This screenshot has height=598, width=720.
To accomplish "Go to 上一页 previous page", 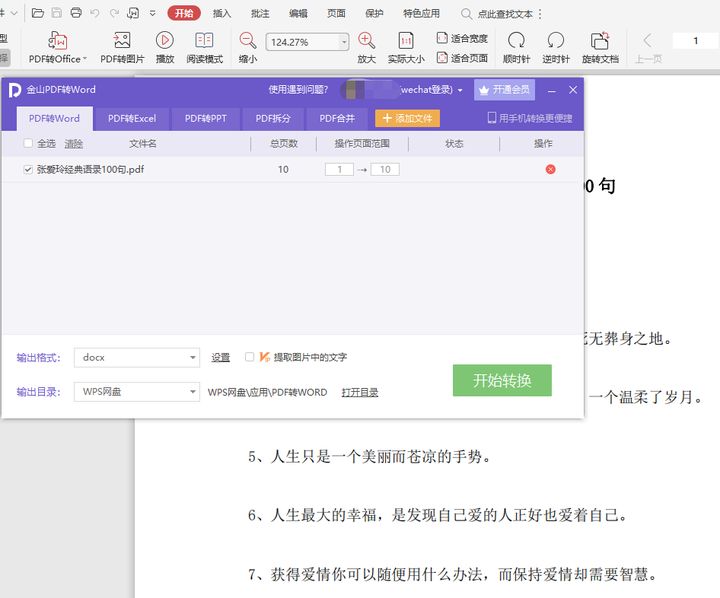I will tap(648, 47).
